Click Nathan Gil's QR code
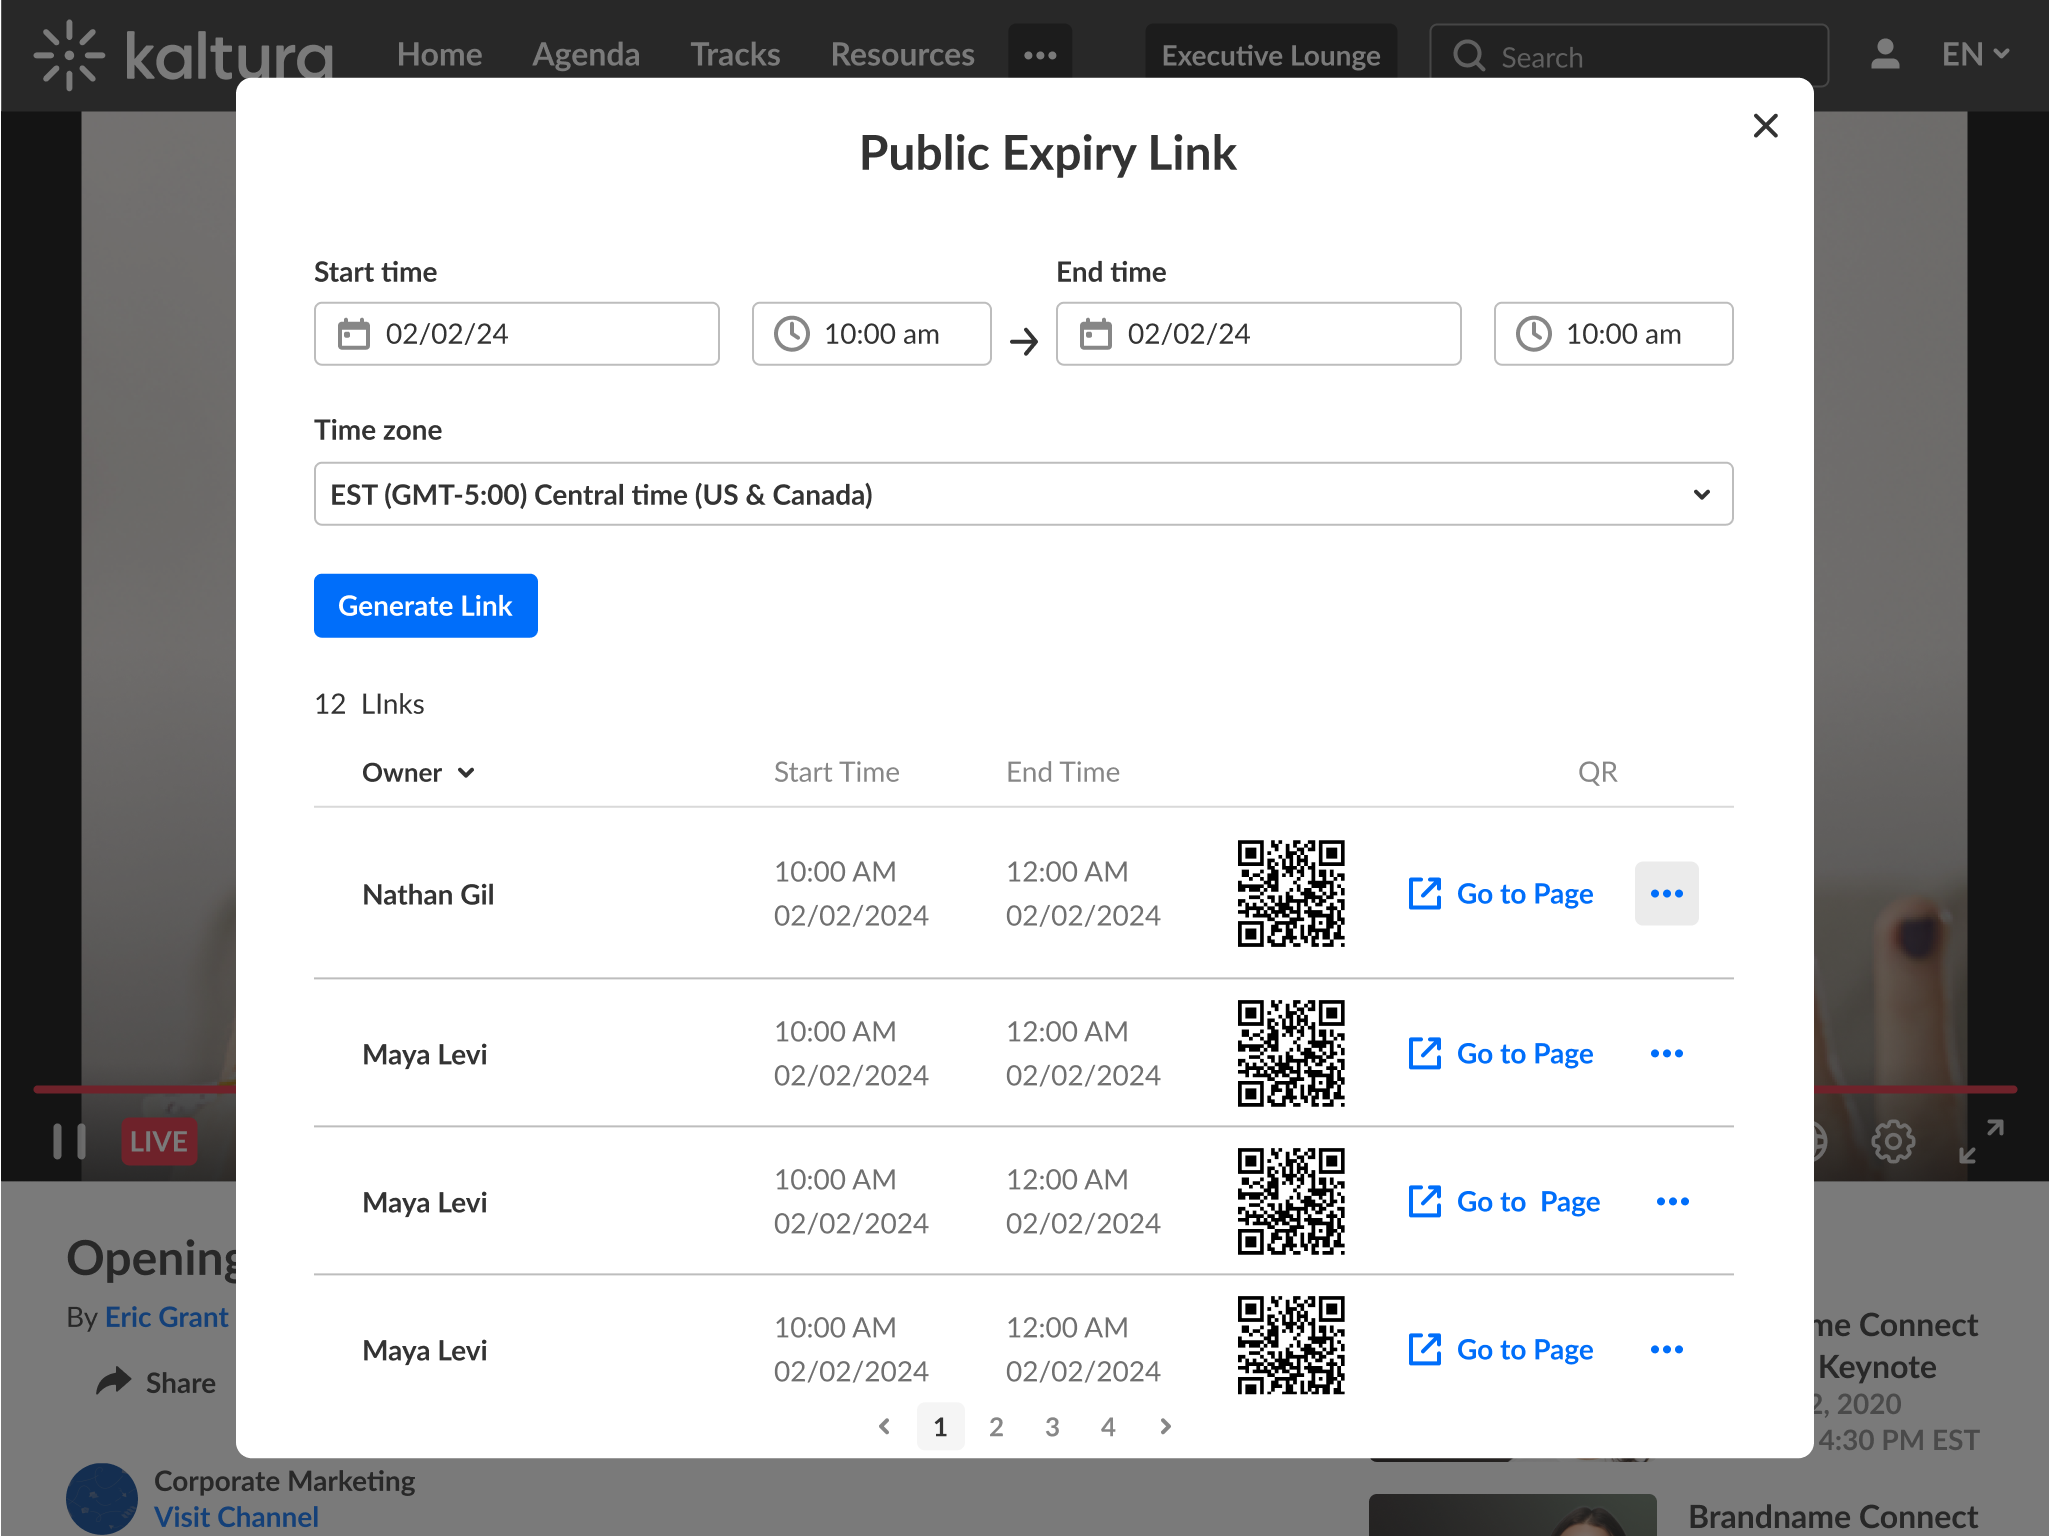 [1291, 894]
